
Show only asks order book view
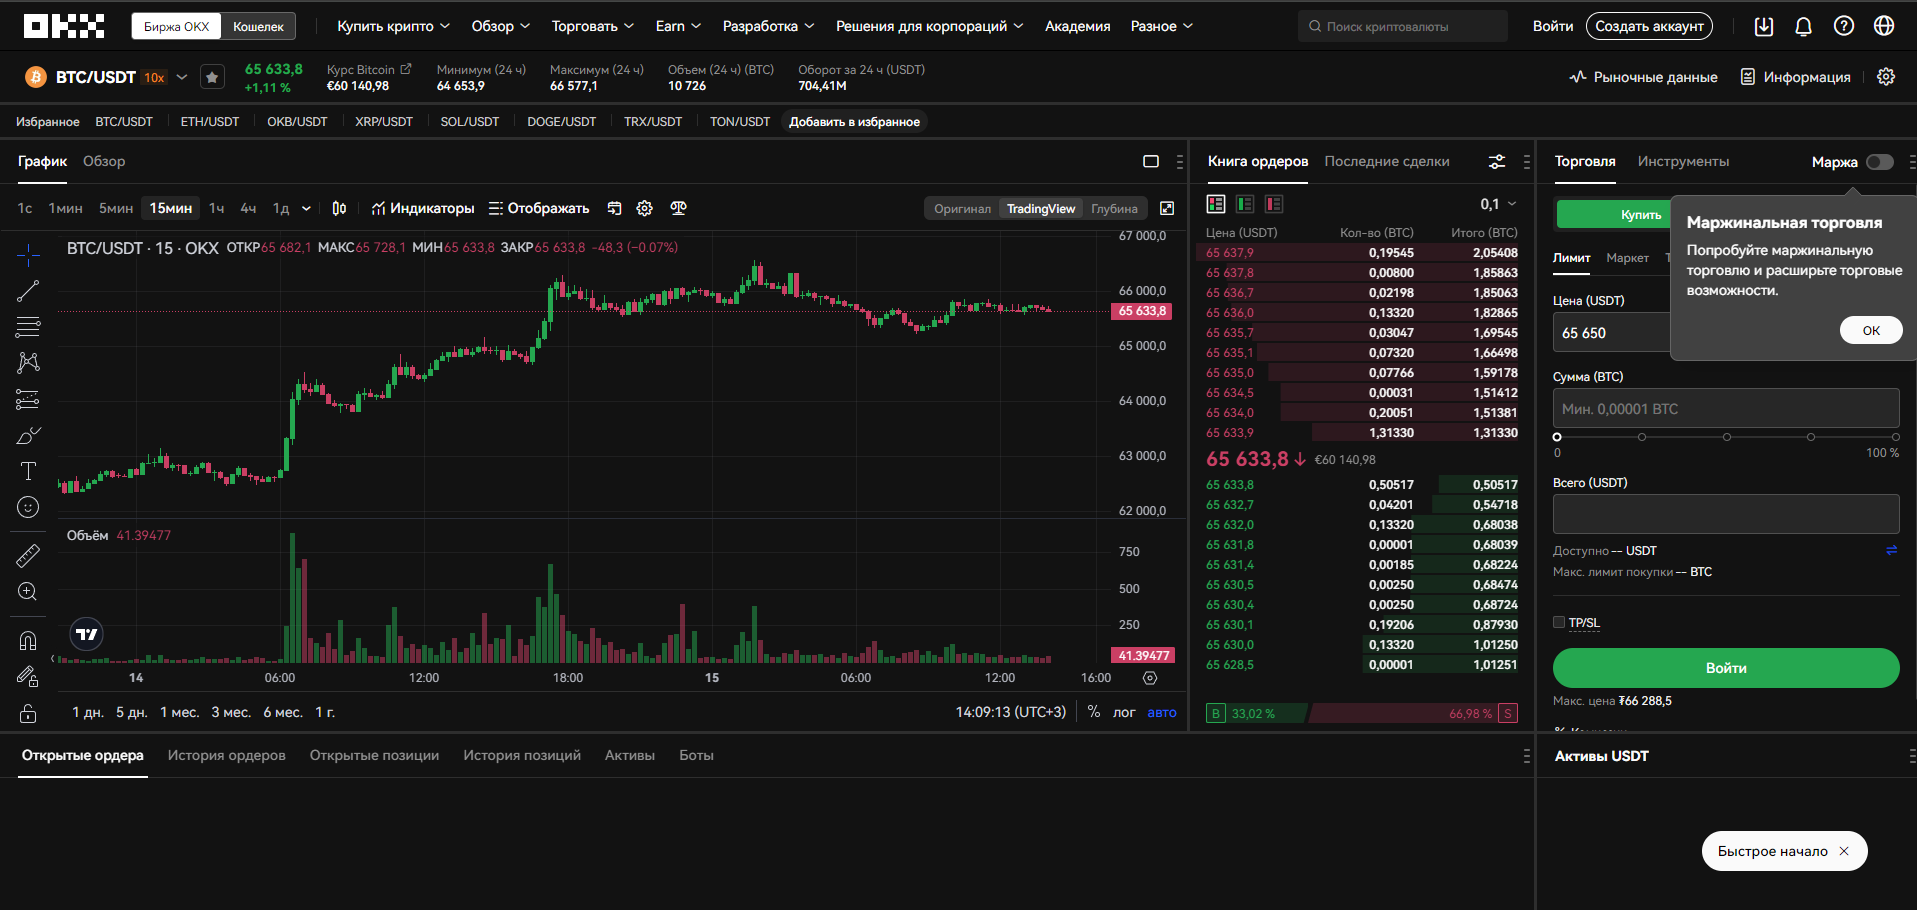tap(1274, 204)
